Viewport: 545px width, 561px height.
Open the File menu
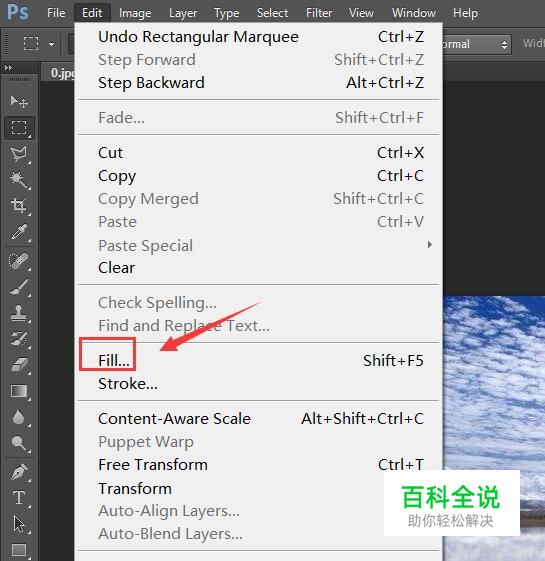click(x=56, y=13)
